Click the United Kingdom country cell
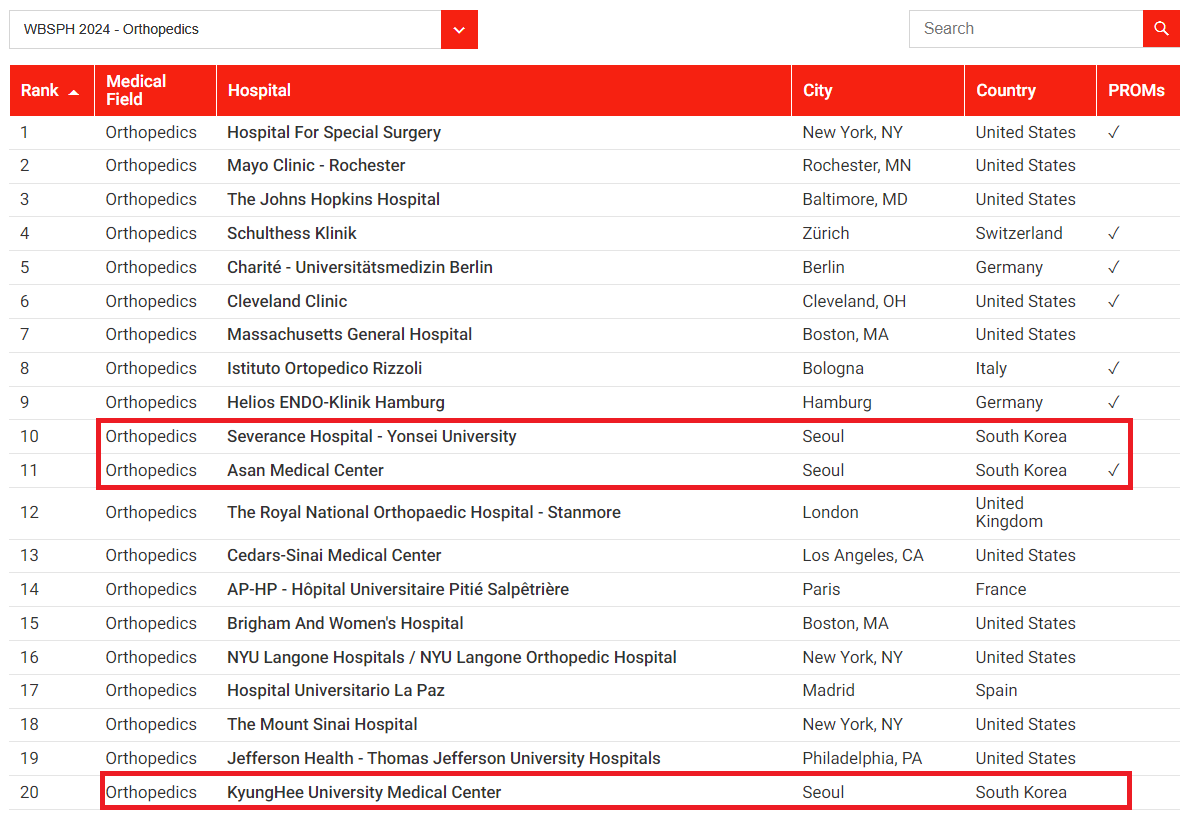Image resolution: width=1185 pixels, height=816 pixels. coord(1009,513)
